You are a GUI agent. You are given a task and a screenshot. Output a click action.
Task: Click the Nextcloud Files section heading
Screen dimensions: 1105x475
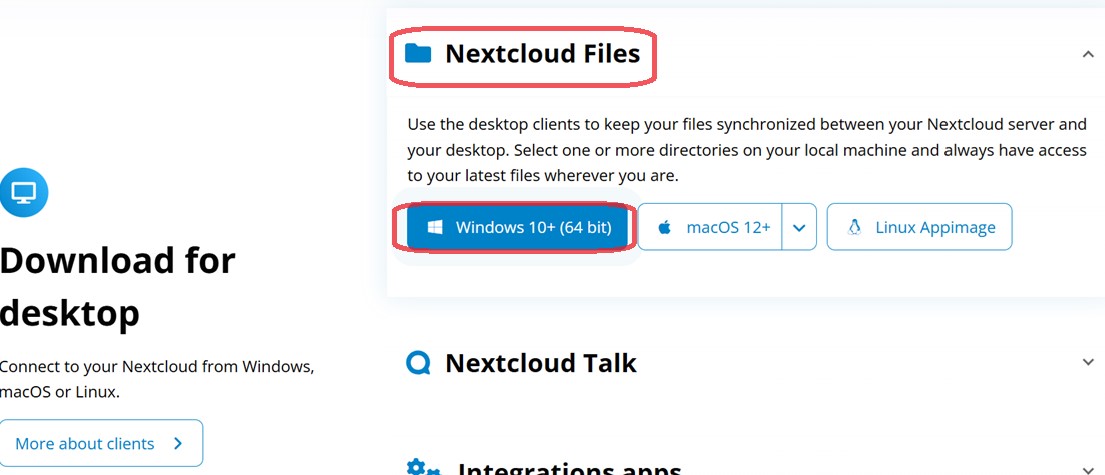coord(543,54)
